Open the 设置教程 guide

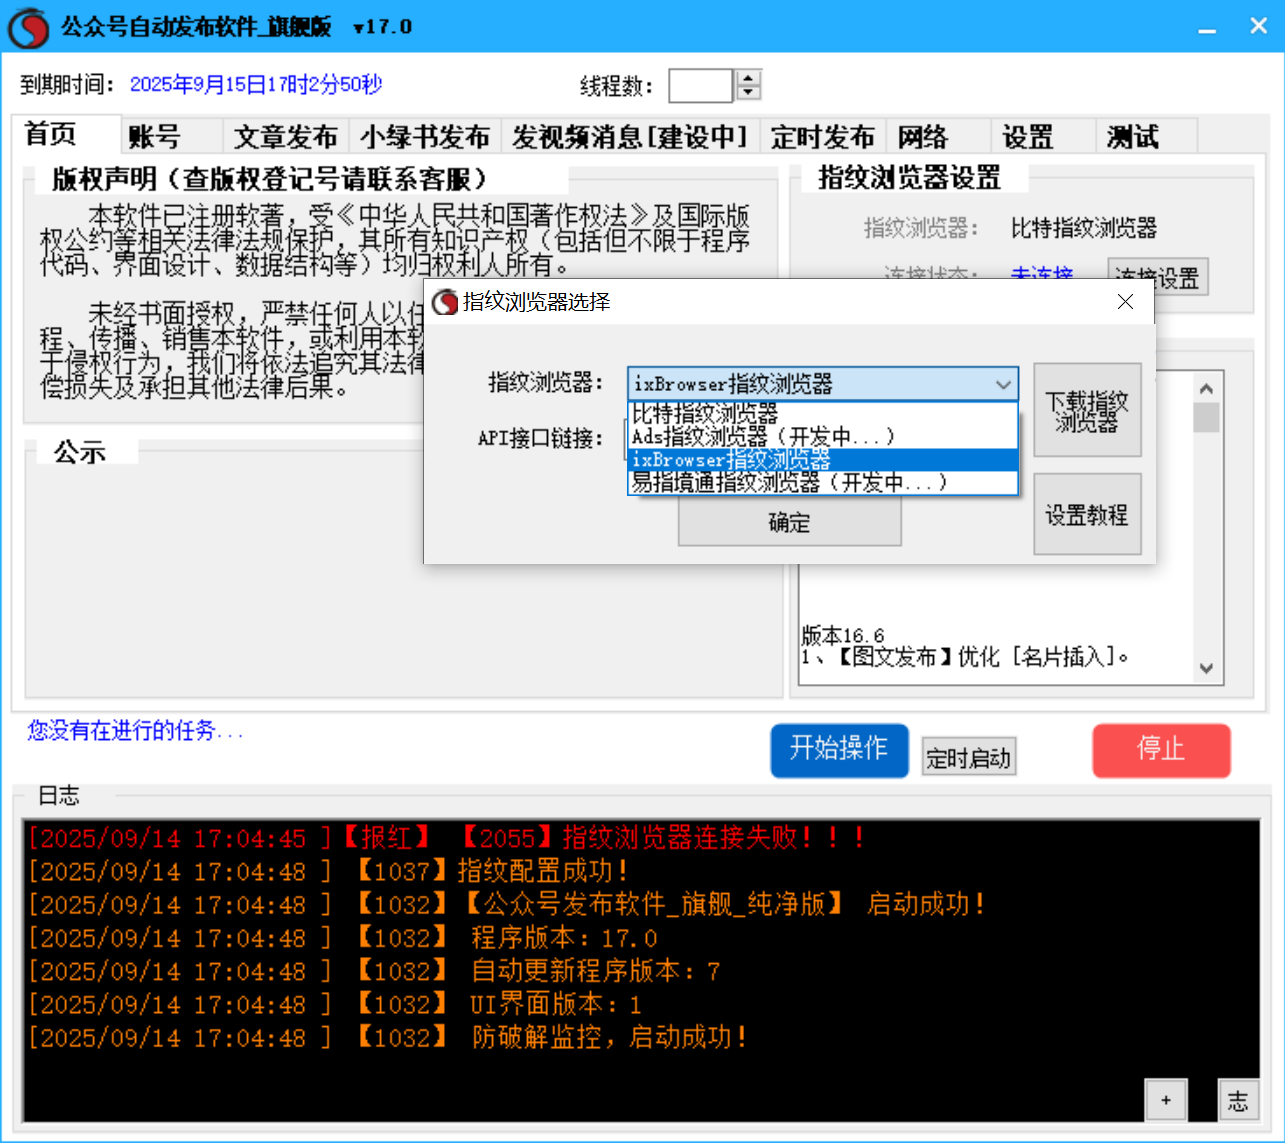click(x=1087, y=514)
